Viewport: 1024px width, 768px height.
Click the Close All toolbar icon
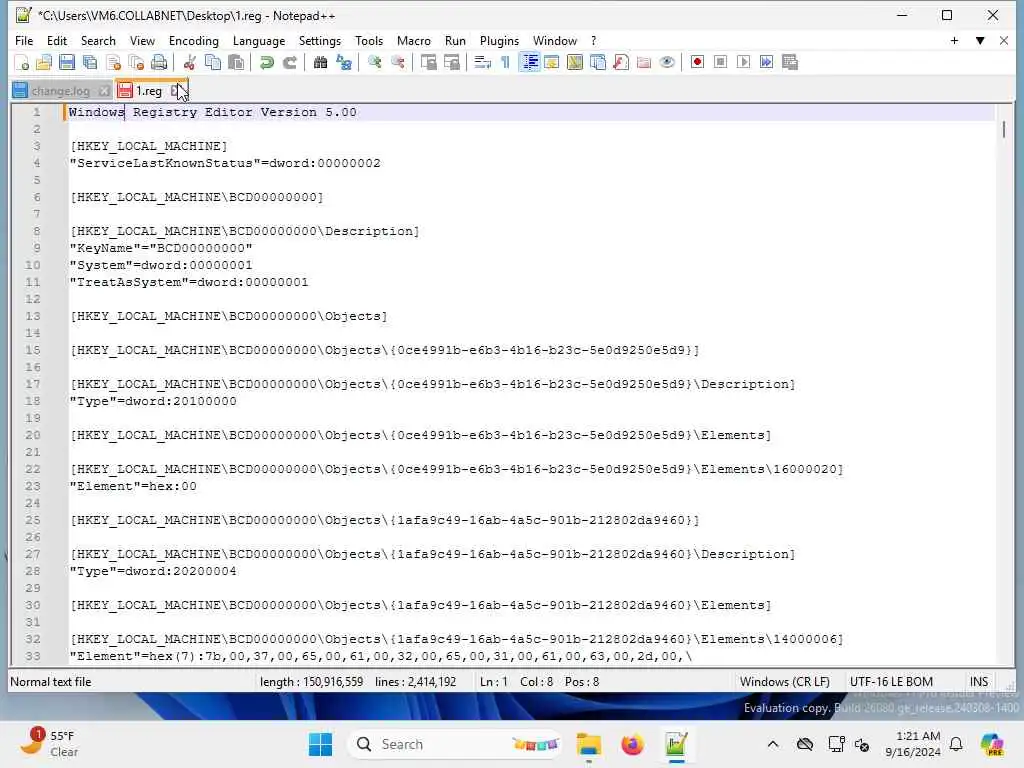136,62
